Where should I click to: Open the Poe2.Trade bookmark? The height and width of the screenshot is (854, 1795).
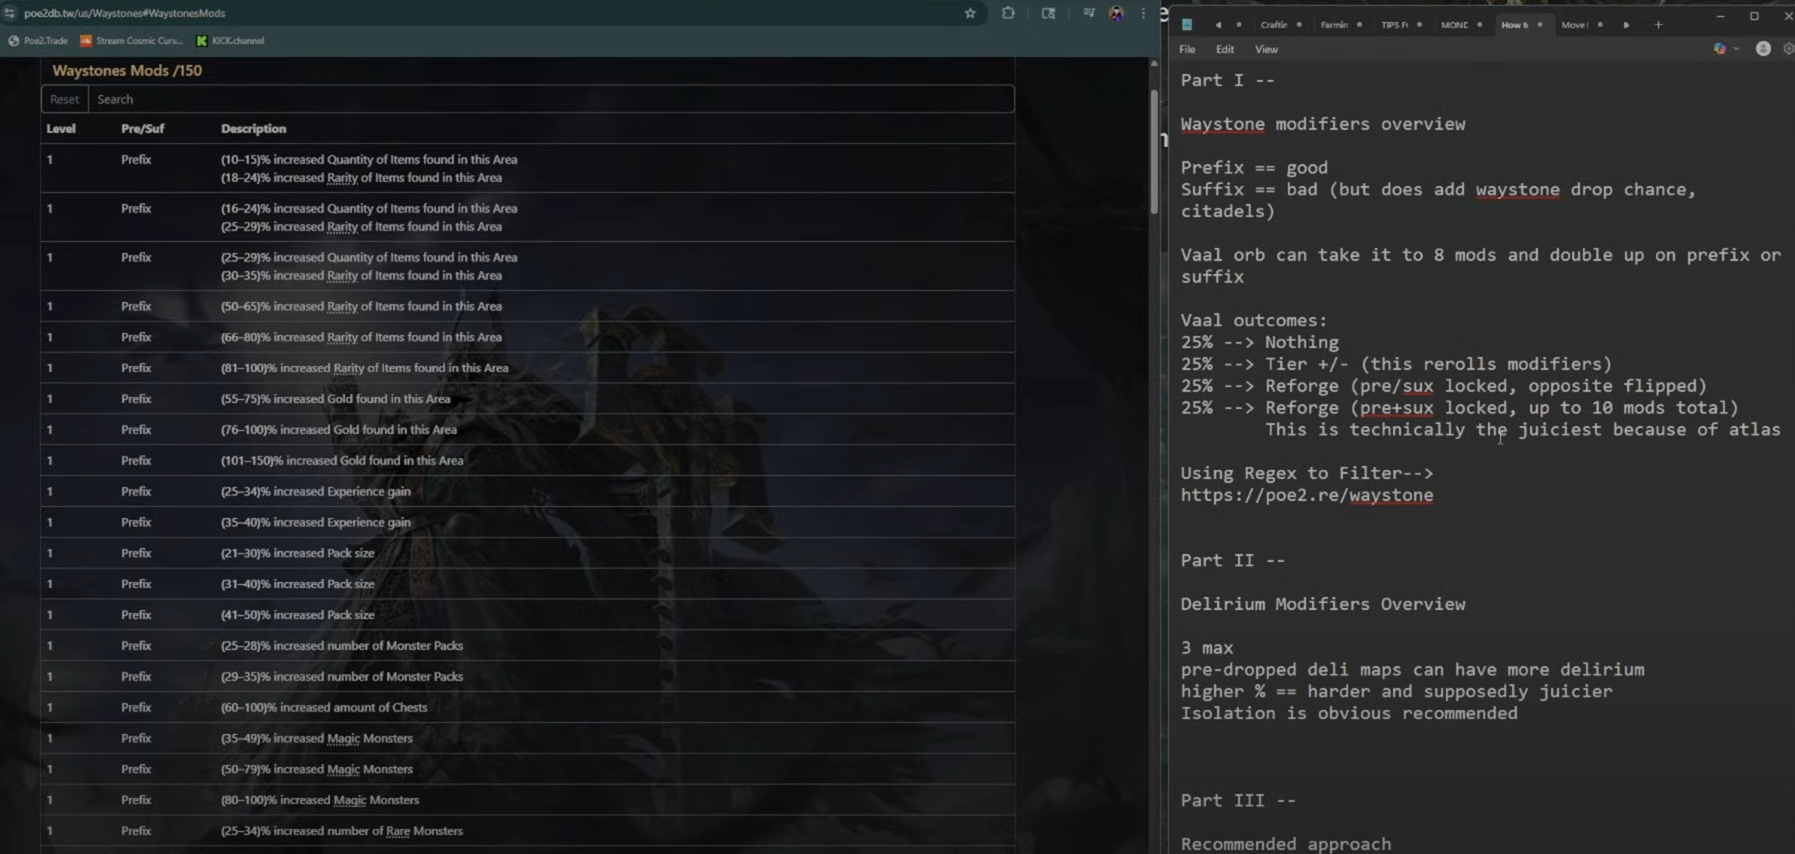point(38,41)
